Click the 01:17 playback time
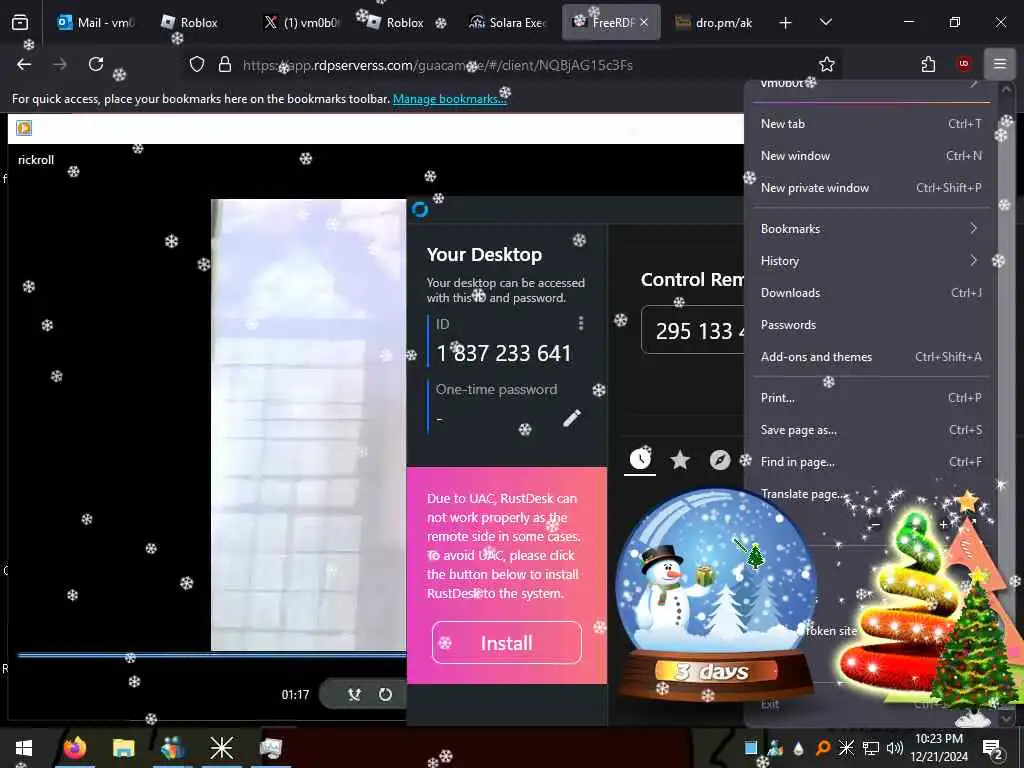Image resolution: width=1024 pixels, height=768 pixels. (x=295, y=694)
